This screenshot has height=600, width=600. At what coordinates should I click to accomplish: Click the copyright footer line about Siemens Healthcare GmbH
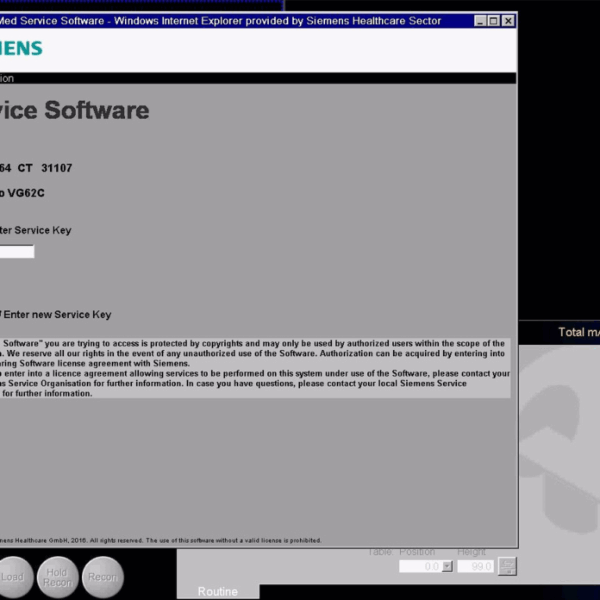coord(160,540)
